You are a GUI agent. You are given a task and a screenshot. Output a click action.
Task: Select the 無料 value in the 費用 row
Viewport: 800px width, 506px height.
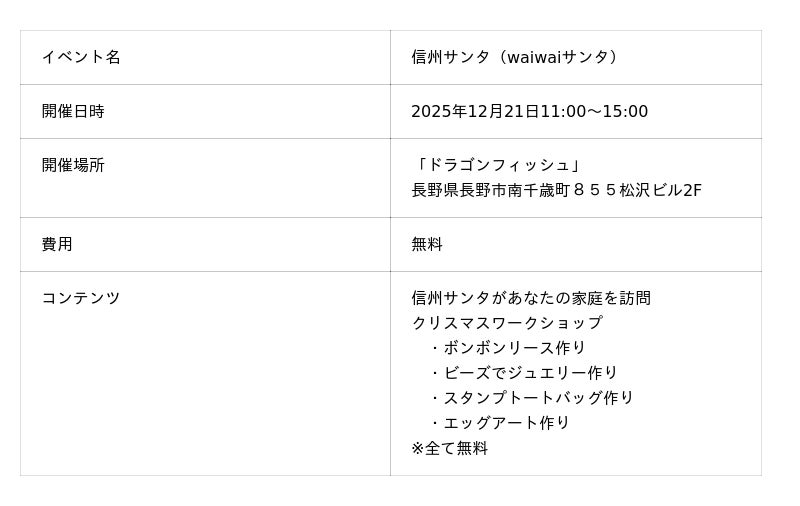click(427, 244)
